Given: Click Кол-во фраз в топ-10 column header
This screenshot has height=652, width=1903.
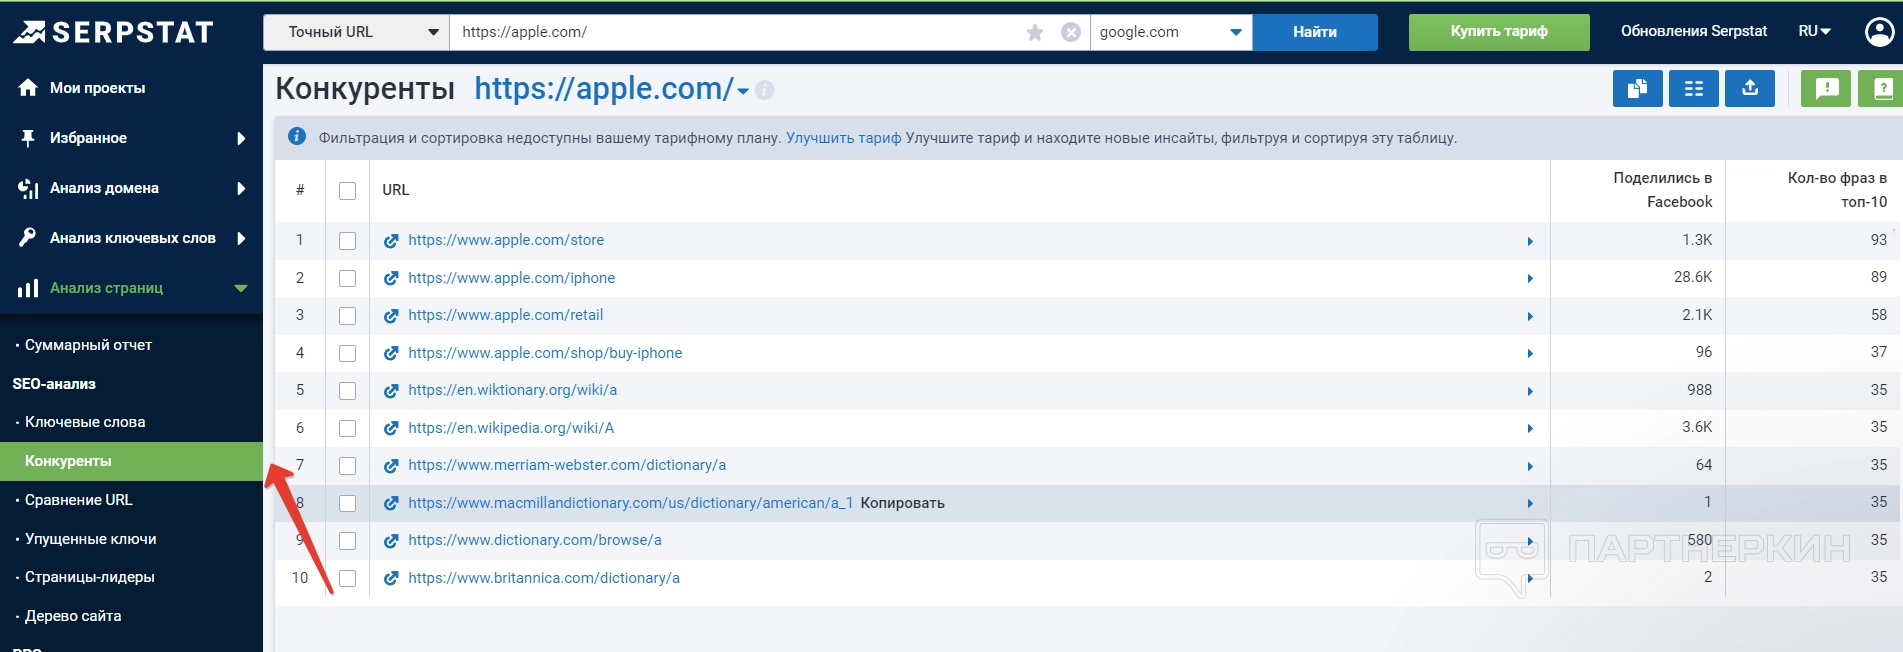Looking at the screenshot, I should tap(1836, 190).
